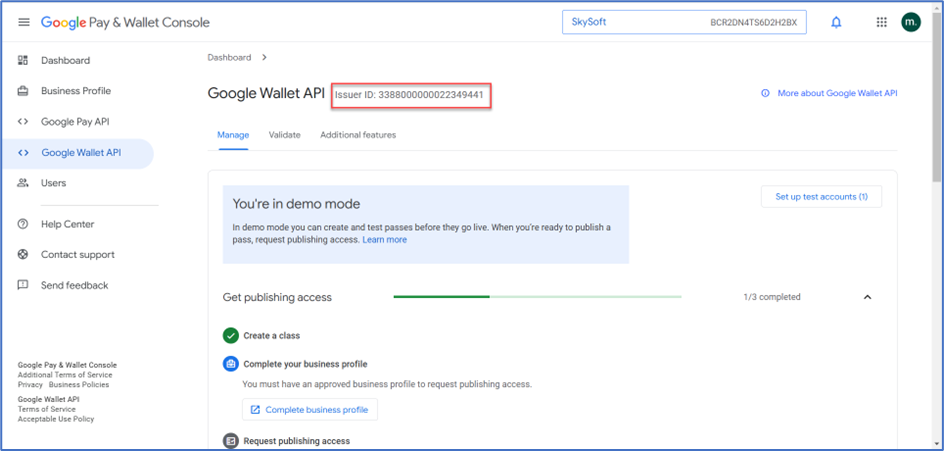Select the Manage tab
Image resolution: width=944 pixels, height=451 pixels.
tap(233, 135)
